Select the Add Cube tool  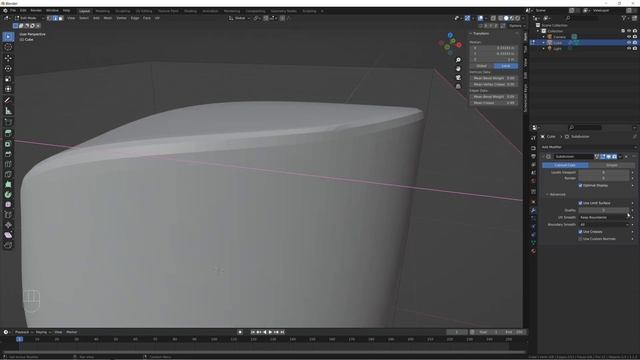tap(8, 122)
